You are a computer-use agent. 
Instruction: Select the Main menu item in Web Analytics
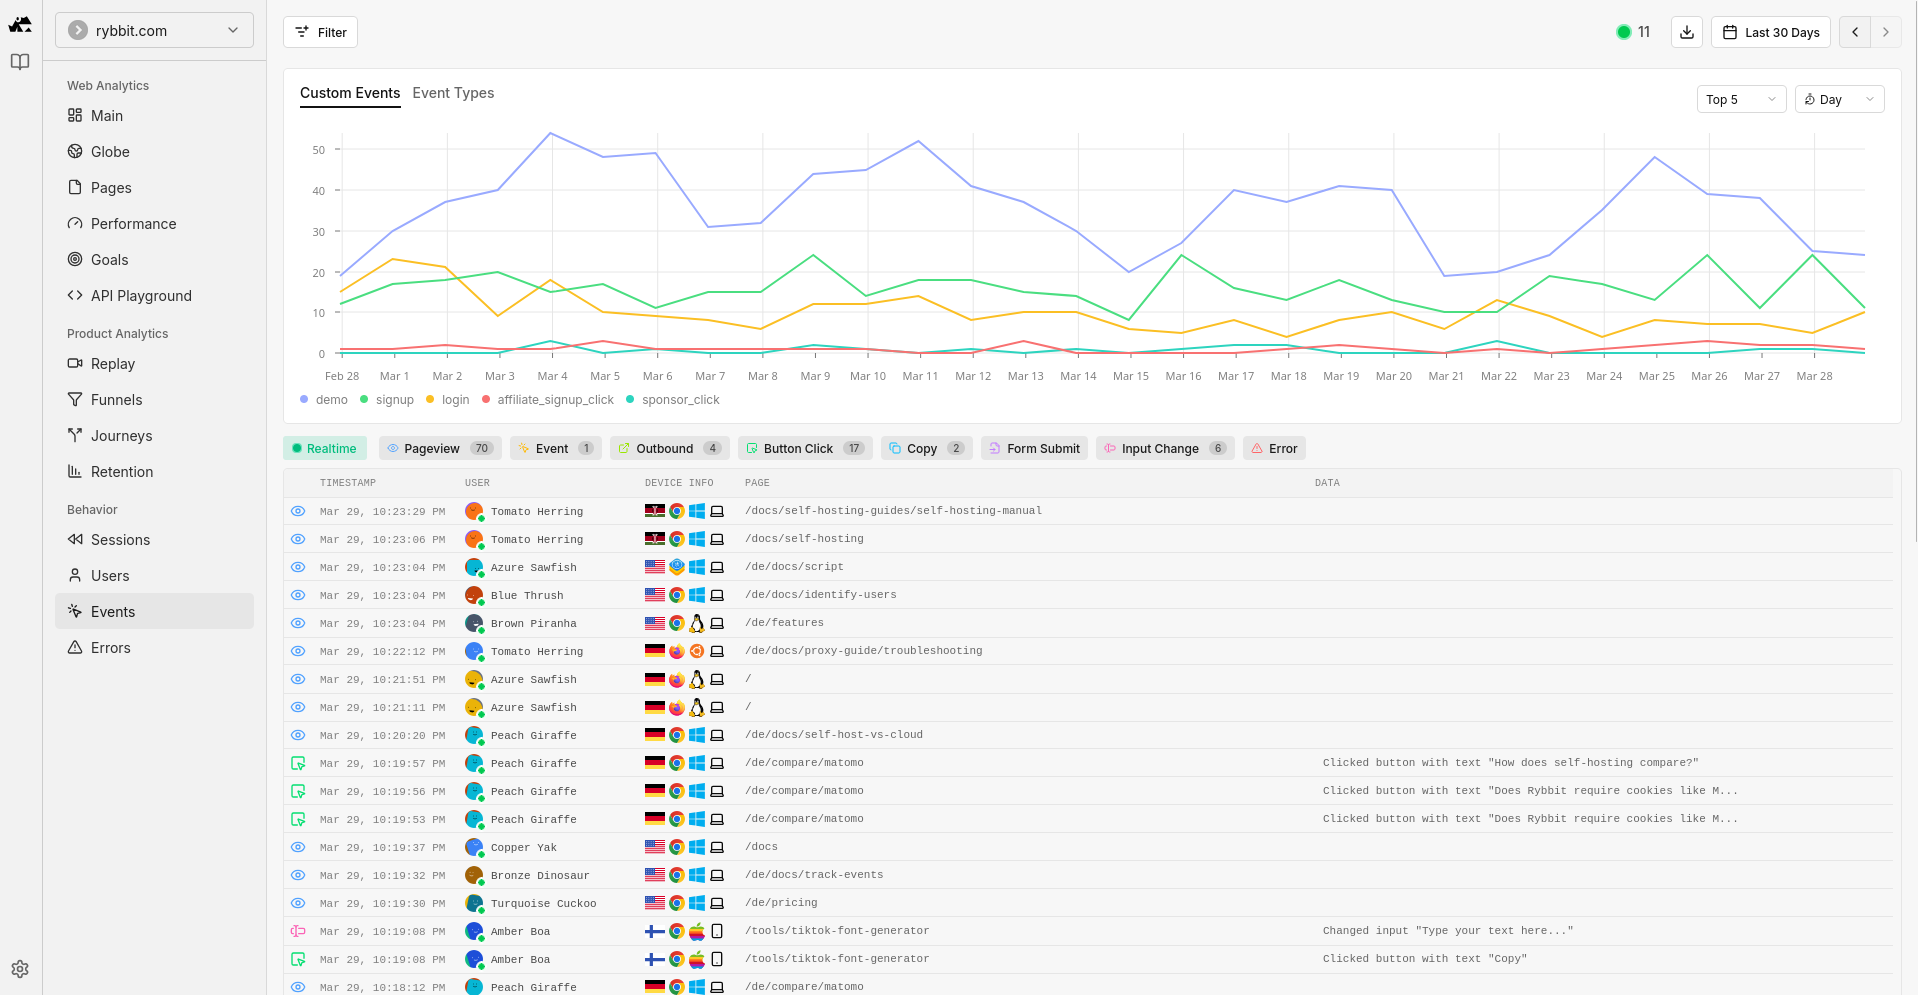point(106,115)
